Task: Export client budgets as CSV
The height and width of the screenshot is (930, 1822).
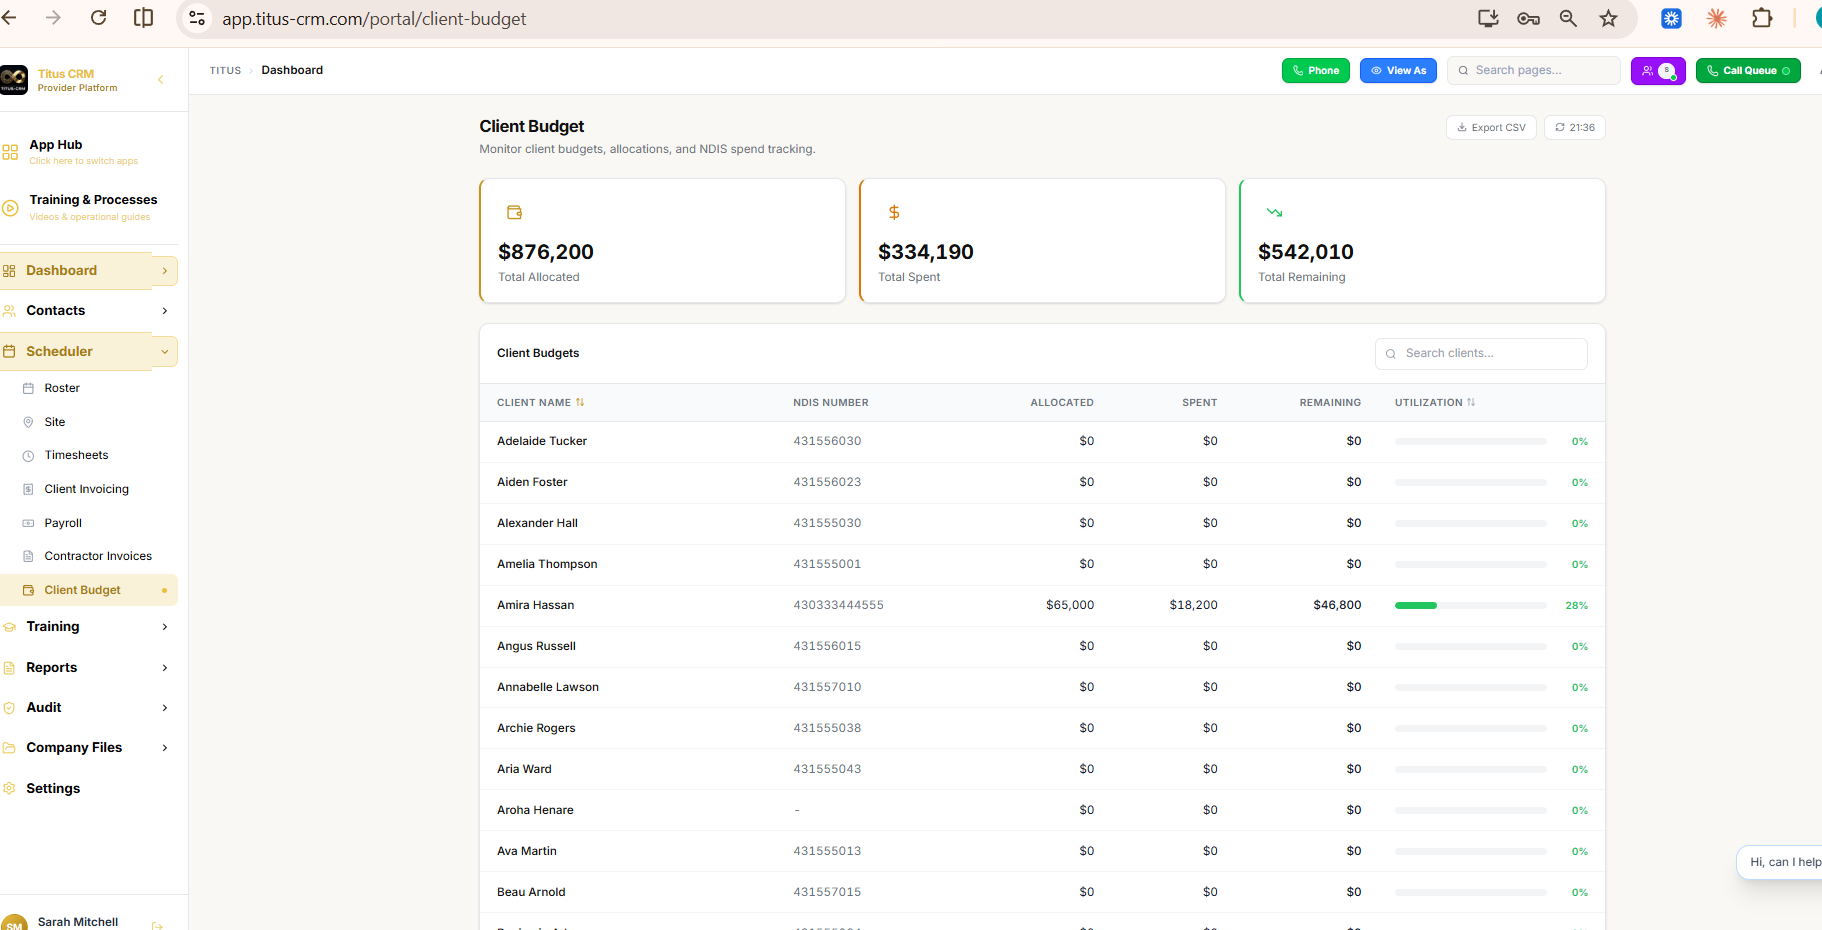Action: click(x=1491, y=128)
